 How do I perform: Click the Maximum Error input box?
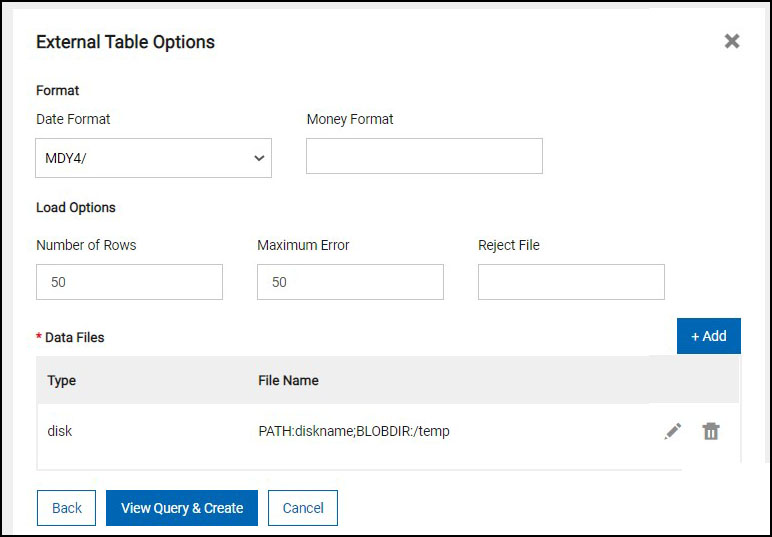click(350, 282)
